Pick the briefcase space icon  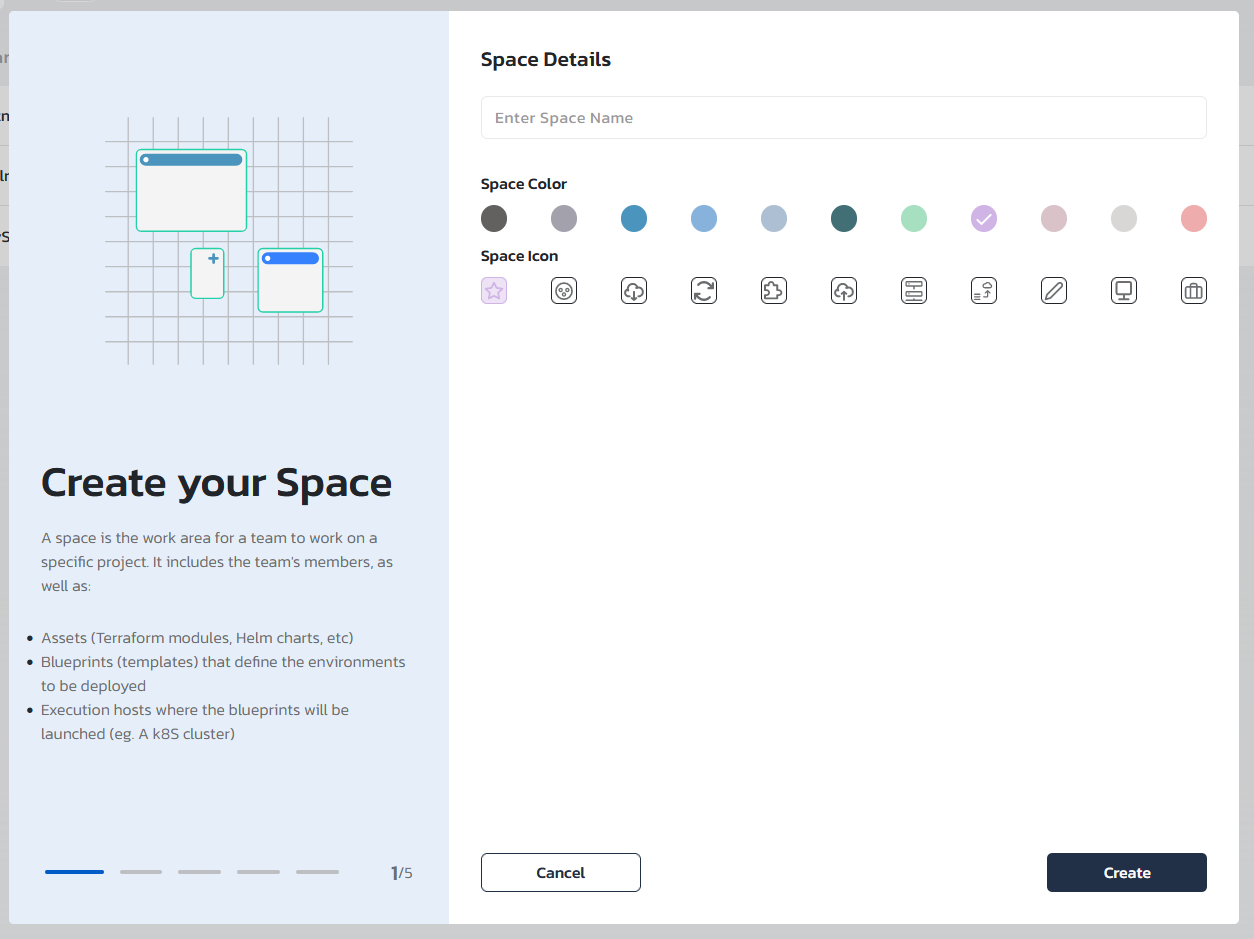click(x=1193, y=290)
